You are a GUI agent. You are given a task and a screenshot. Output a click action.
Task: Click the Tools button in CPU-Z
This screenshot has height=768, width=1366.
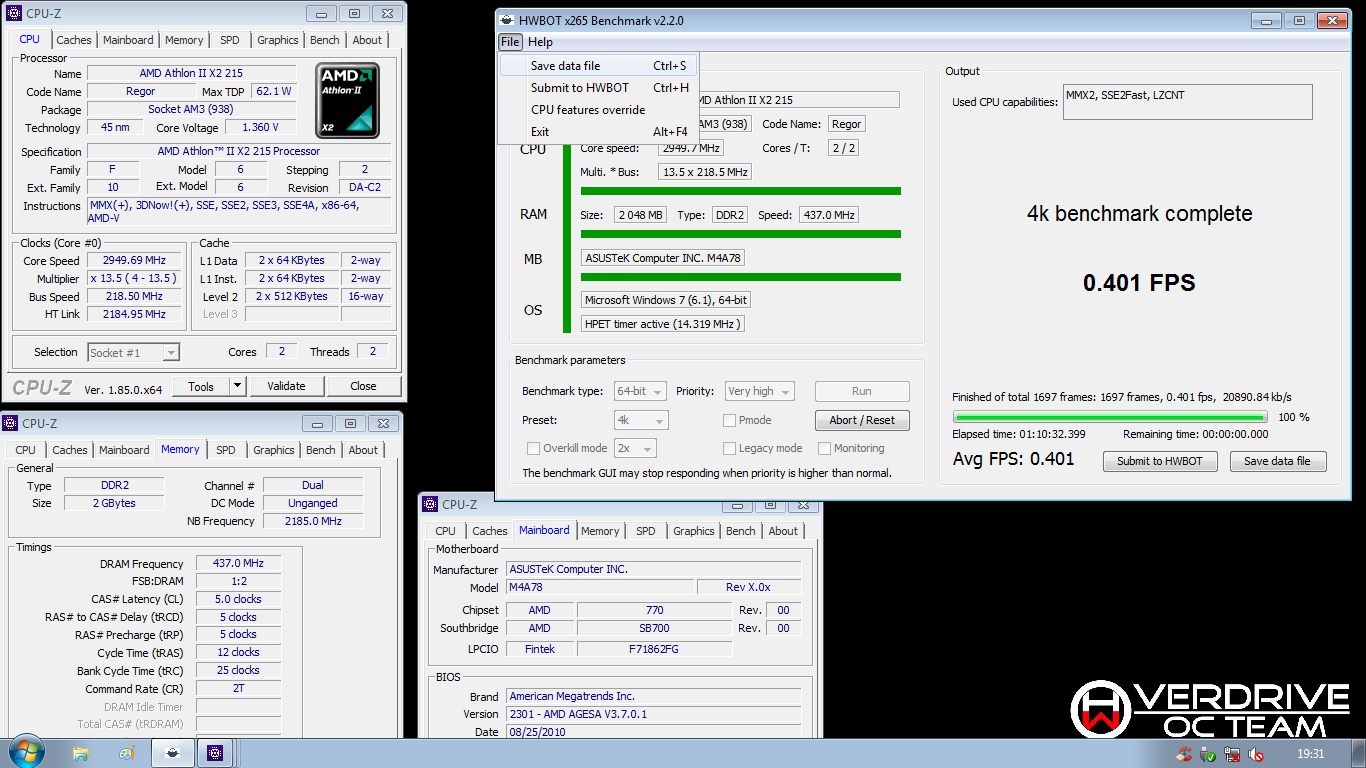coord(201,386)
